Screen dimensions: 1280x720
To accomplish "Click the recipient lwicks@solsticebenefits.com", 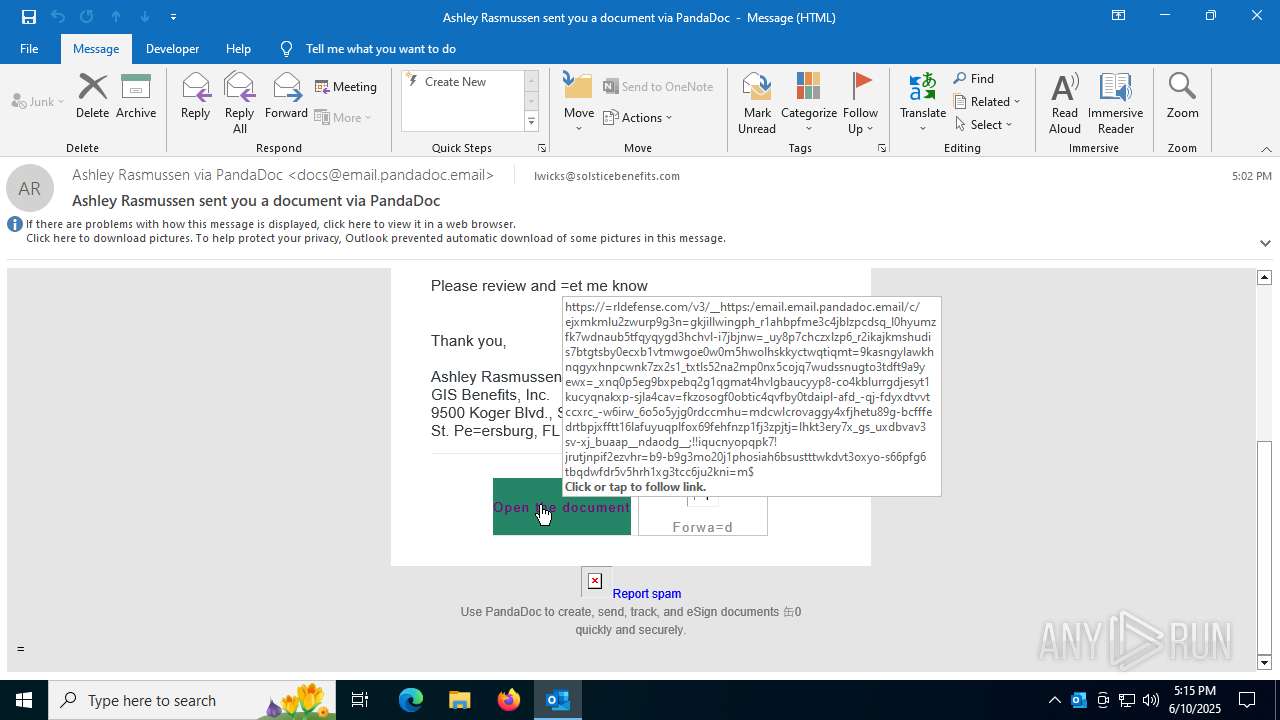I will (x=607, y=176).
